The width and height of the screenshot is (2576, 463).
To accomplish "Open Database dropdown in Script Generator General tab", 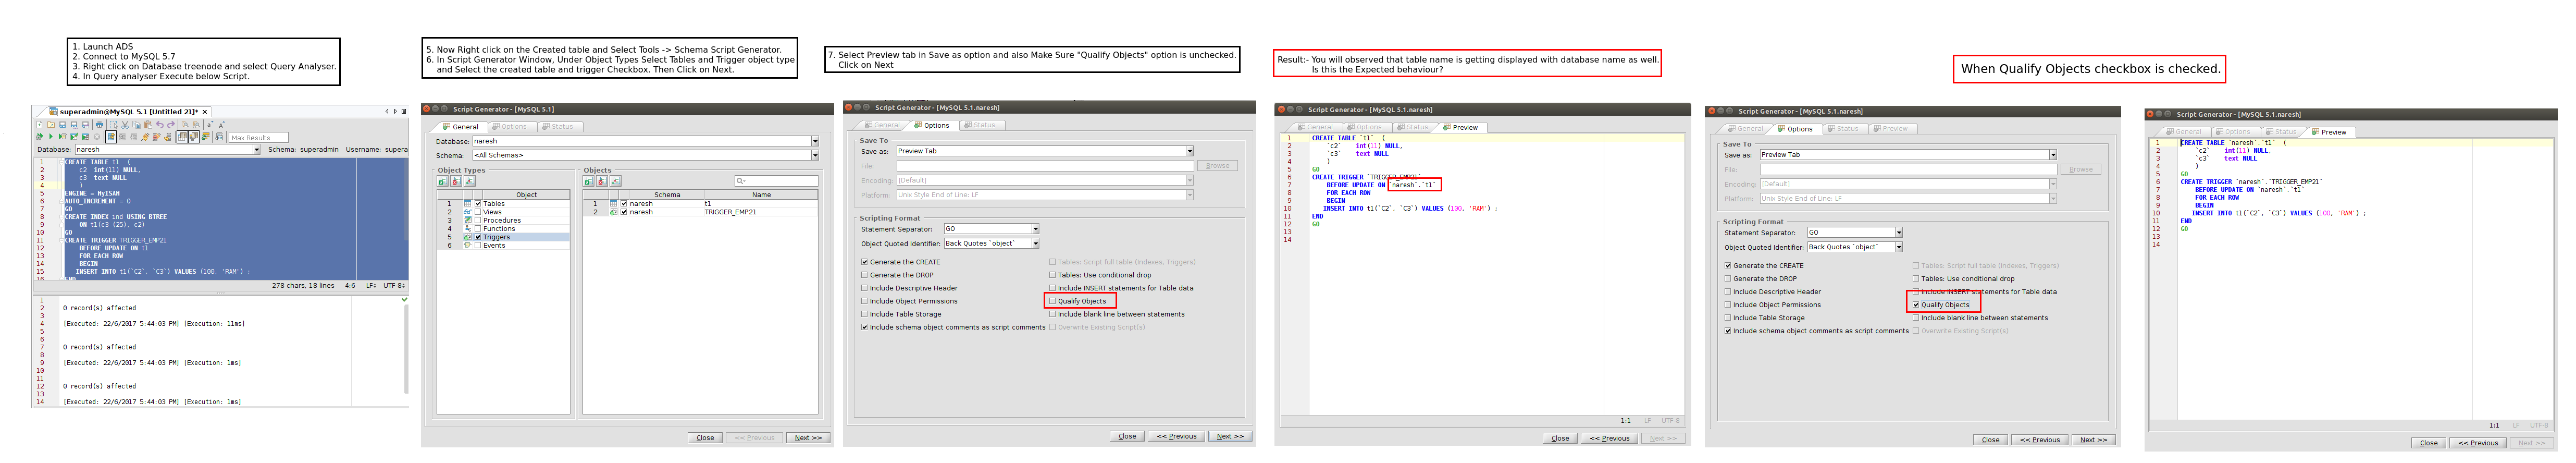I will (815, 141).
